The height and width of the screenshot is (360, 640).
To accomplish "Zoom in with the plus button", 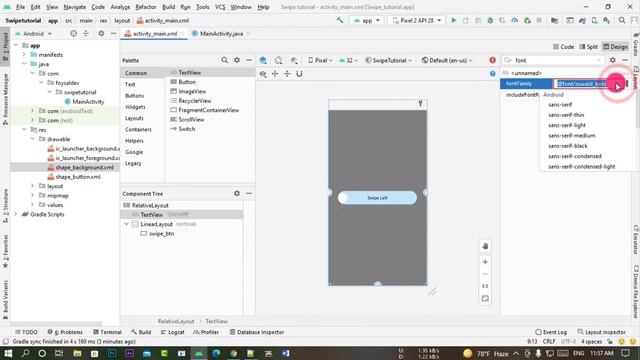I will point(485,262).
